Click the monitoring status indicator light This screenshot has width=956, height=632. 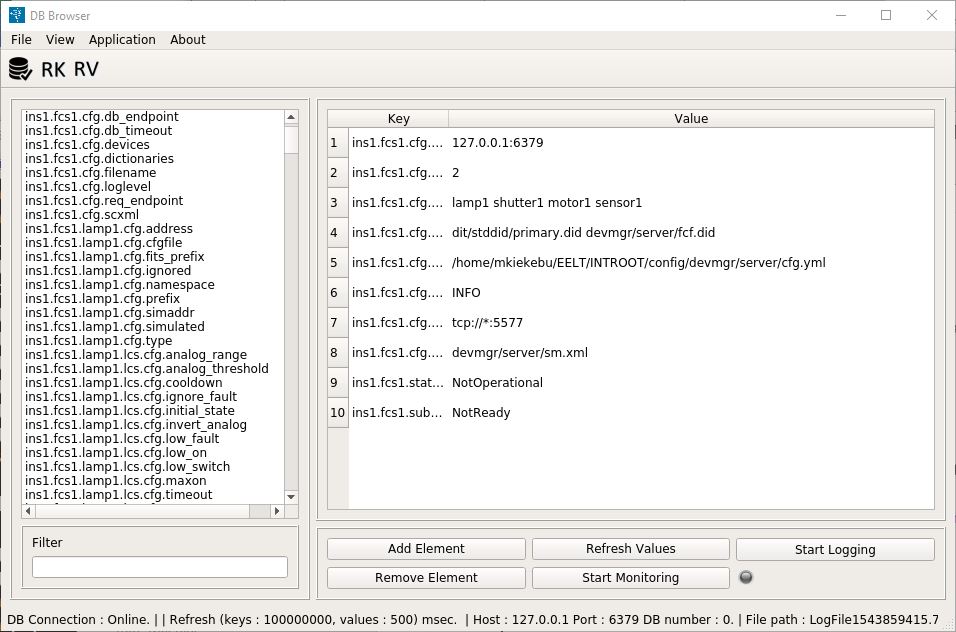pos(745,577)
